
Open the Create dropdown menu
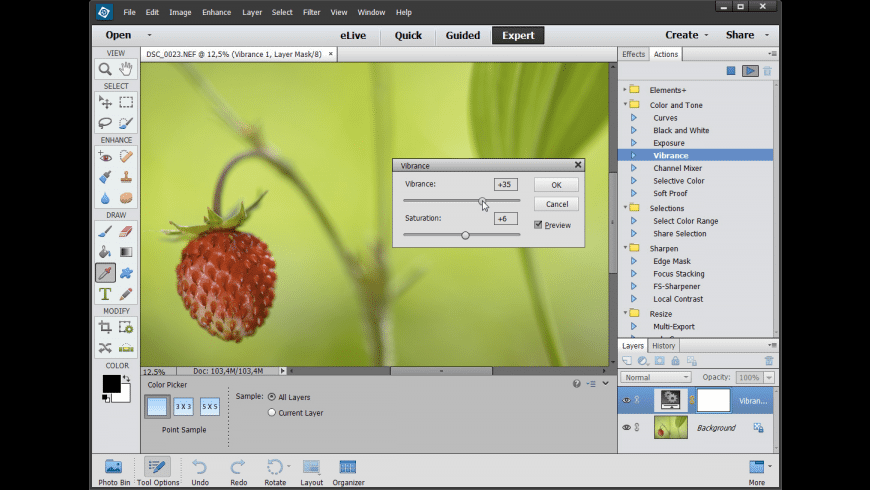[x=688, y=35]
